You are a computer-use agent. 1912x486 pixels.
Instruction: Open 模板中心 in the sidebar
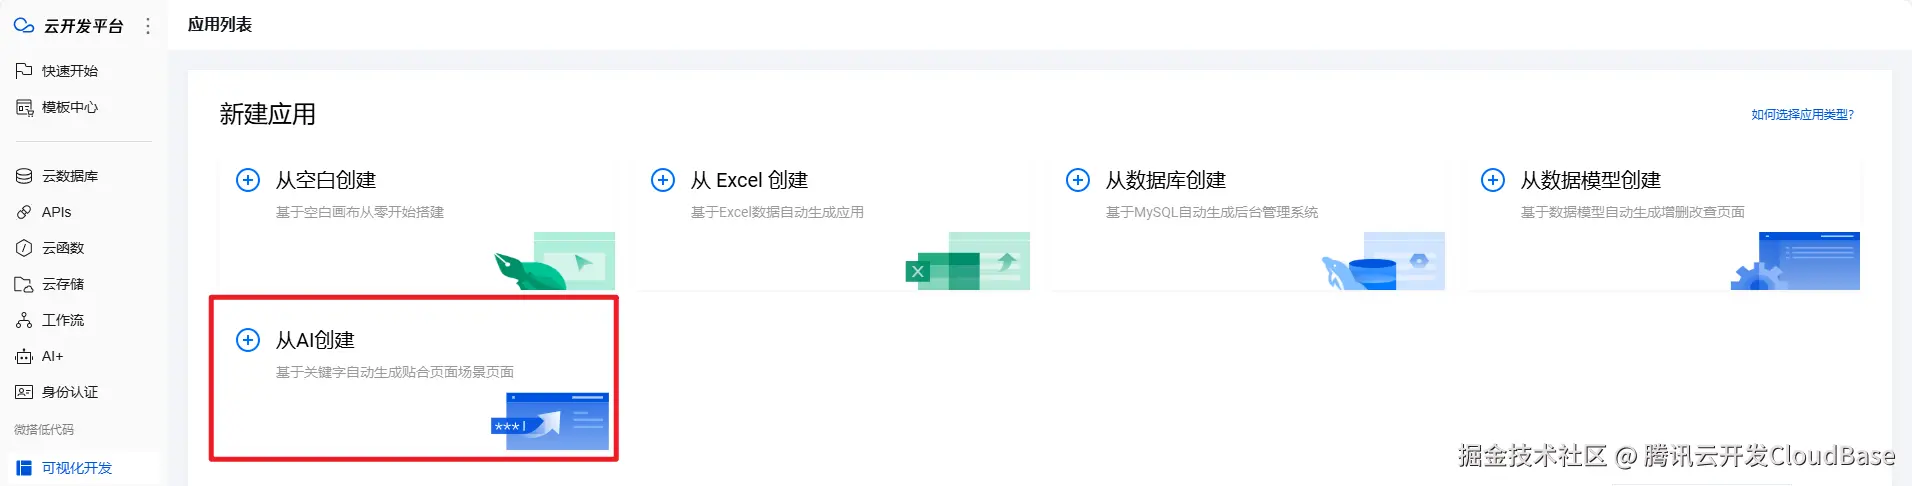pos(69,107)
